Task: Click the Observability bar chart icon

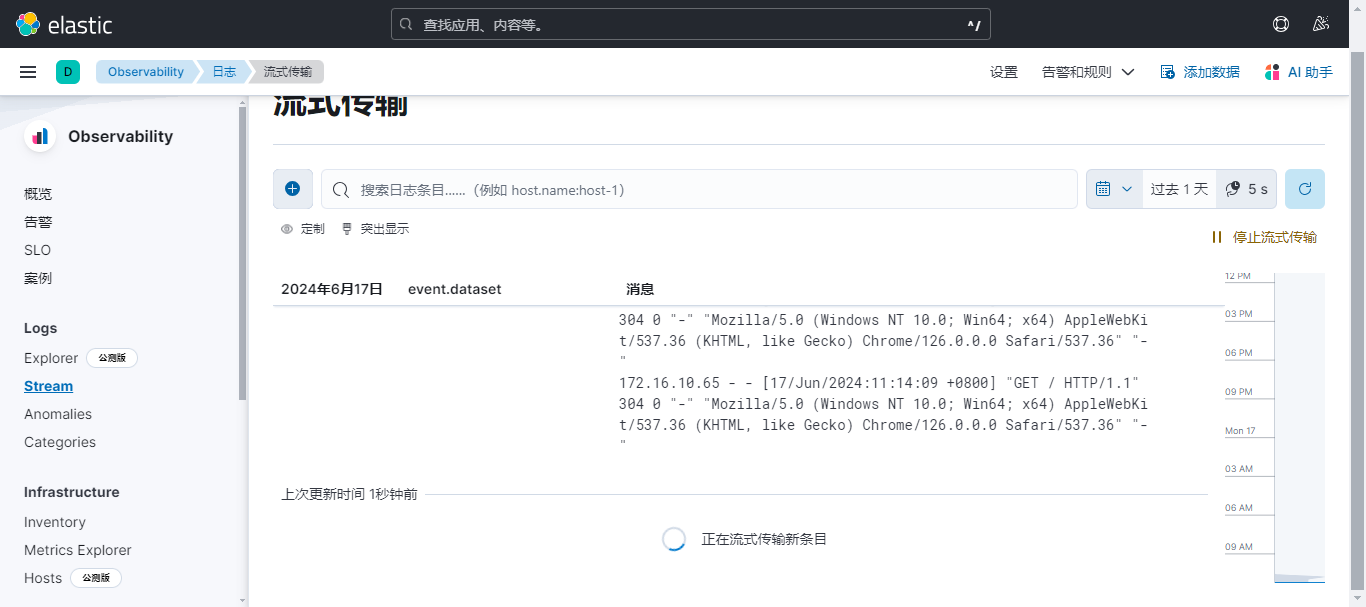Action: (x=40, y=136)
